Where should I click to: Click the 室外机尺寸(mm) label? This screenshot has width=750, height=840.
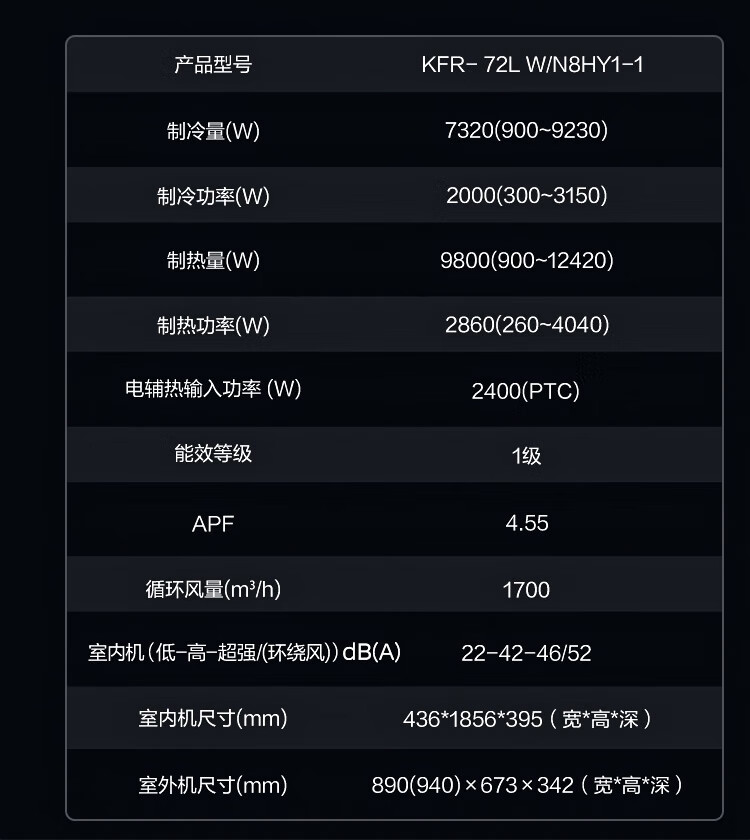213,786
